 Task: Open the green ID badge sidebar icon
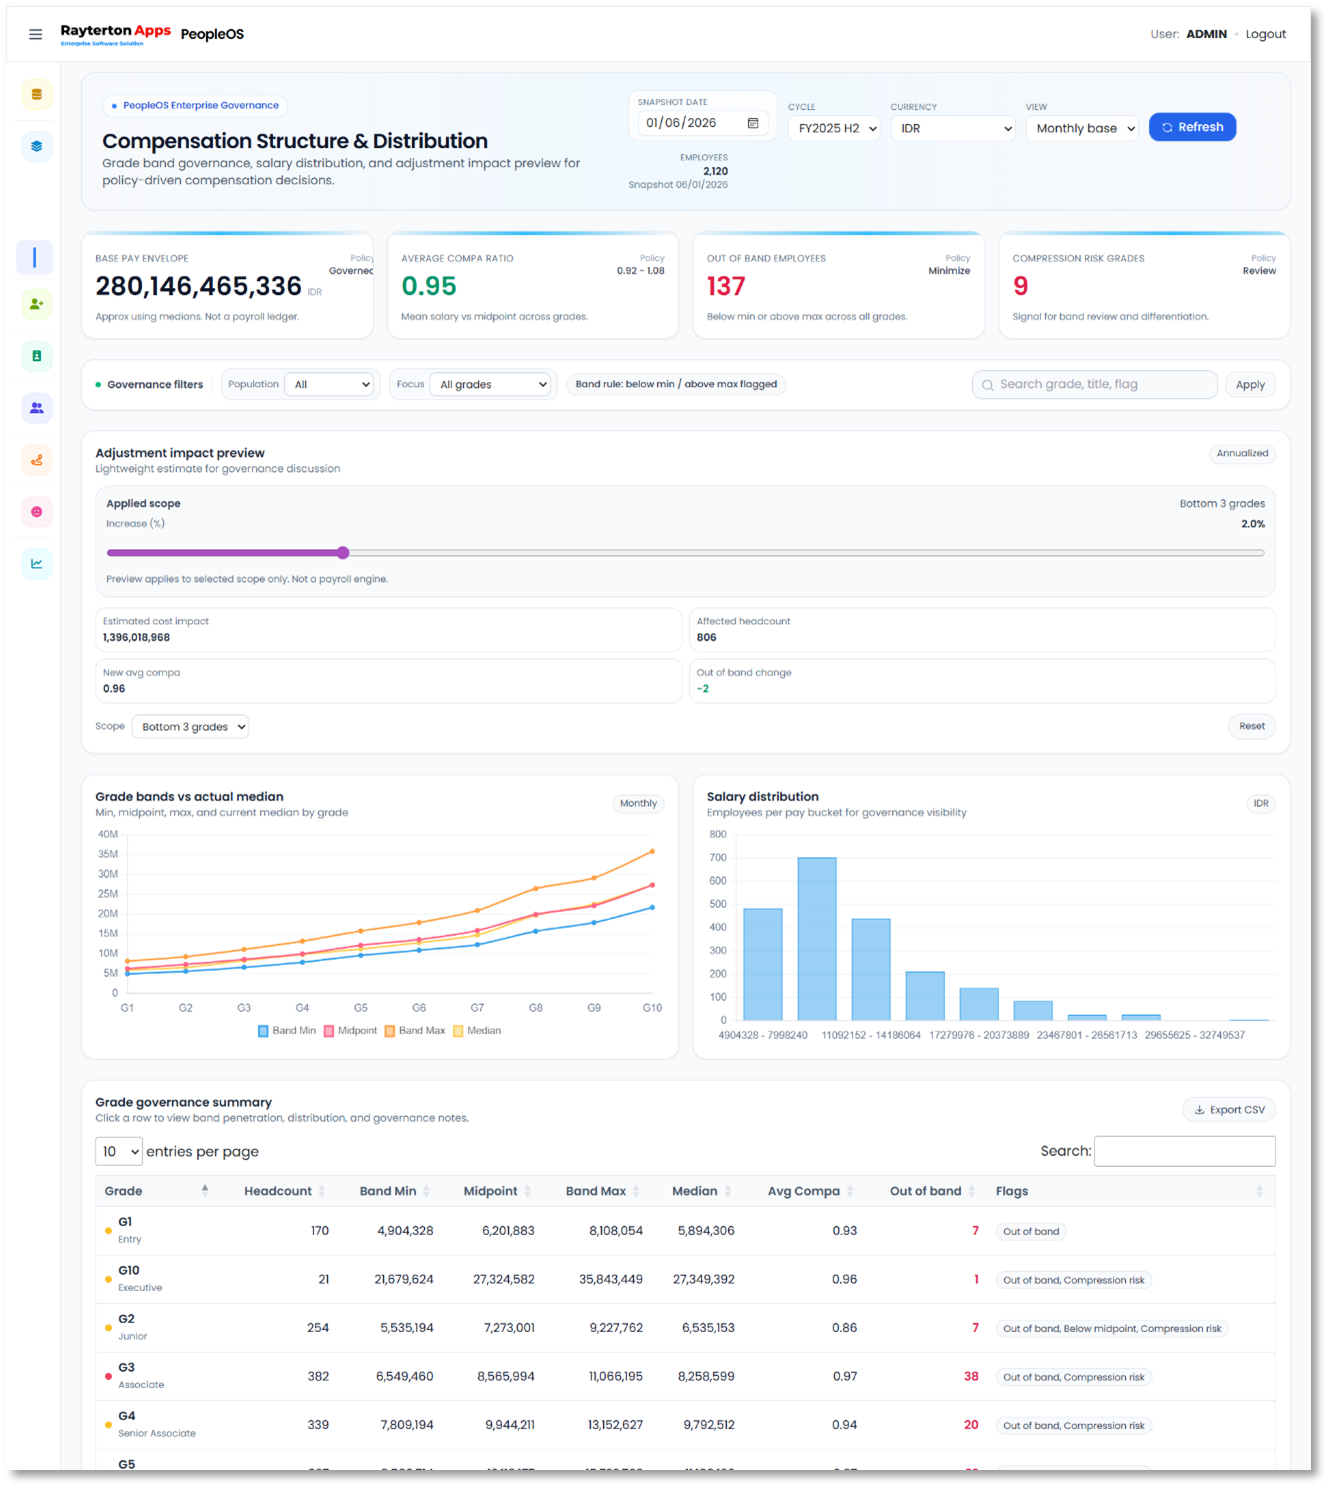(37, 356)
